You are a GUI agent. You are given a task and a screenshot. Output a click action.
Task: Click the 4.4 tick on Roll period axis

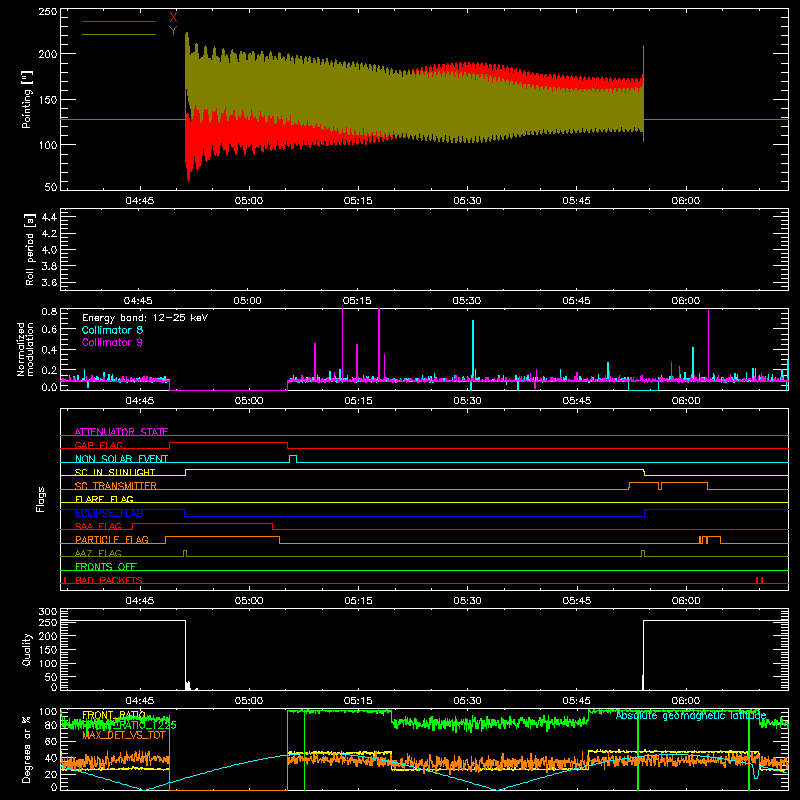49,217
